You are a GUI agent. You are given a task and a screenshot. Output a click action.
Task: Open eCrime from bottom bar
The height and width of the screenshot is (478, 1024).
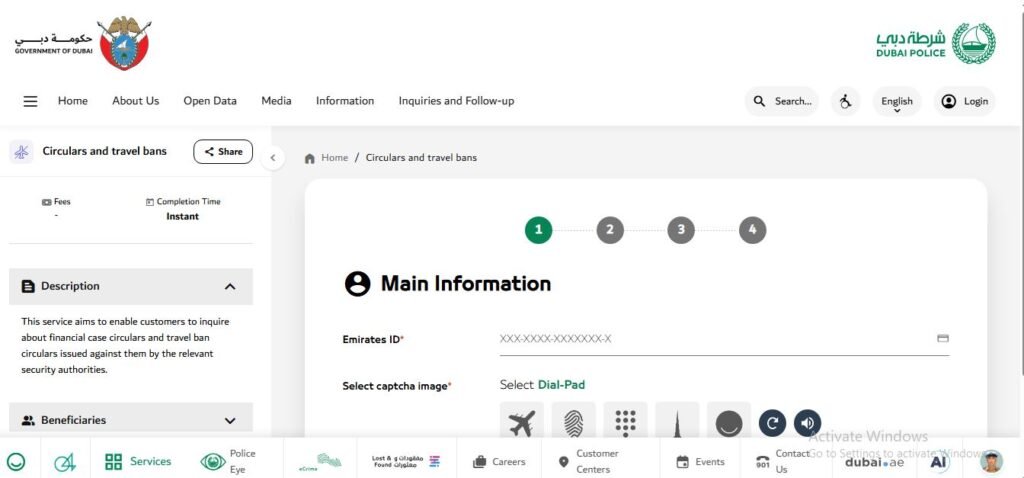(320, 461)
